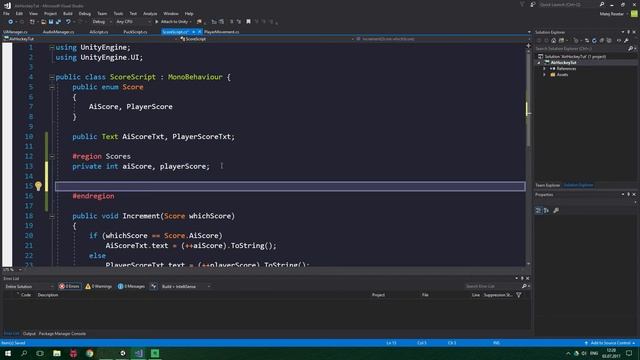Click the Property Pages wrench in Properties
Screen dimensions: 640x360
556,210
